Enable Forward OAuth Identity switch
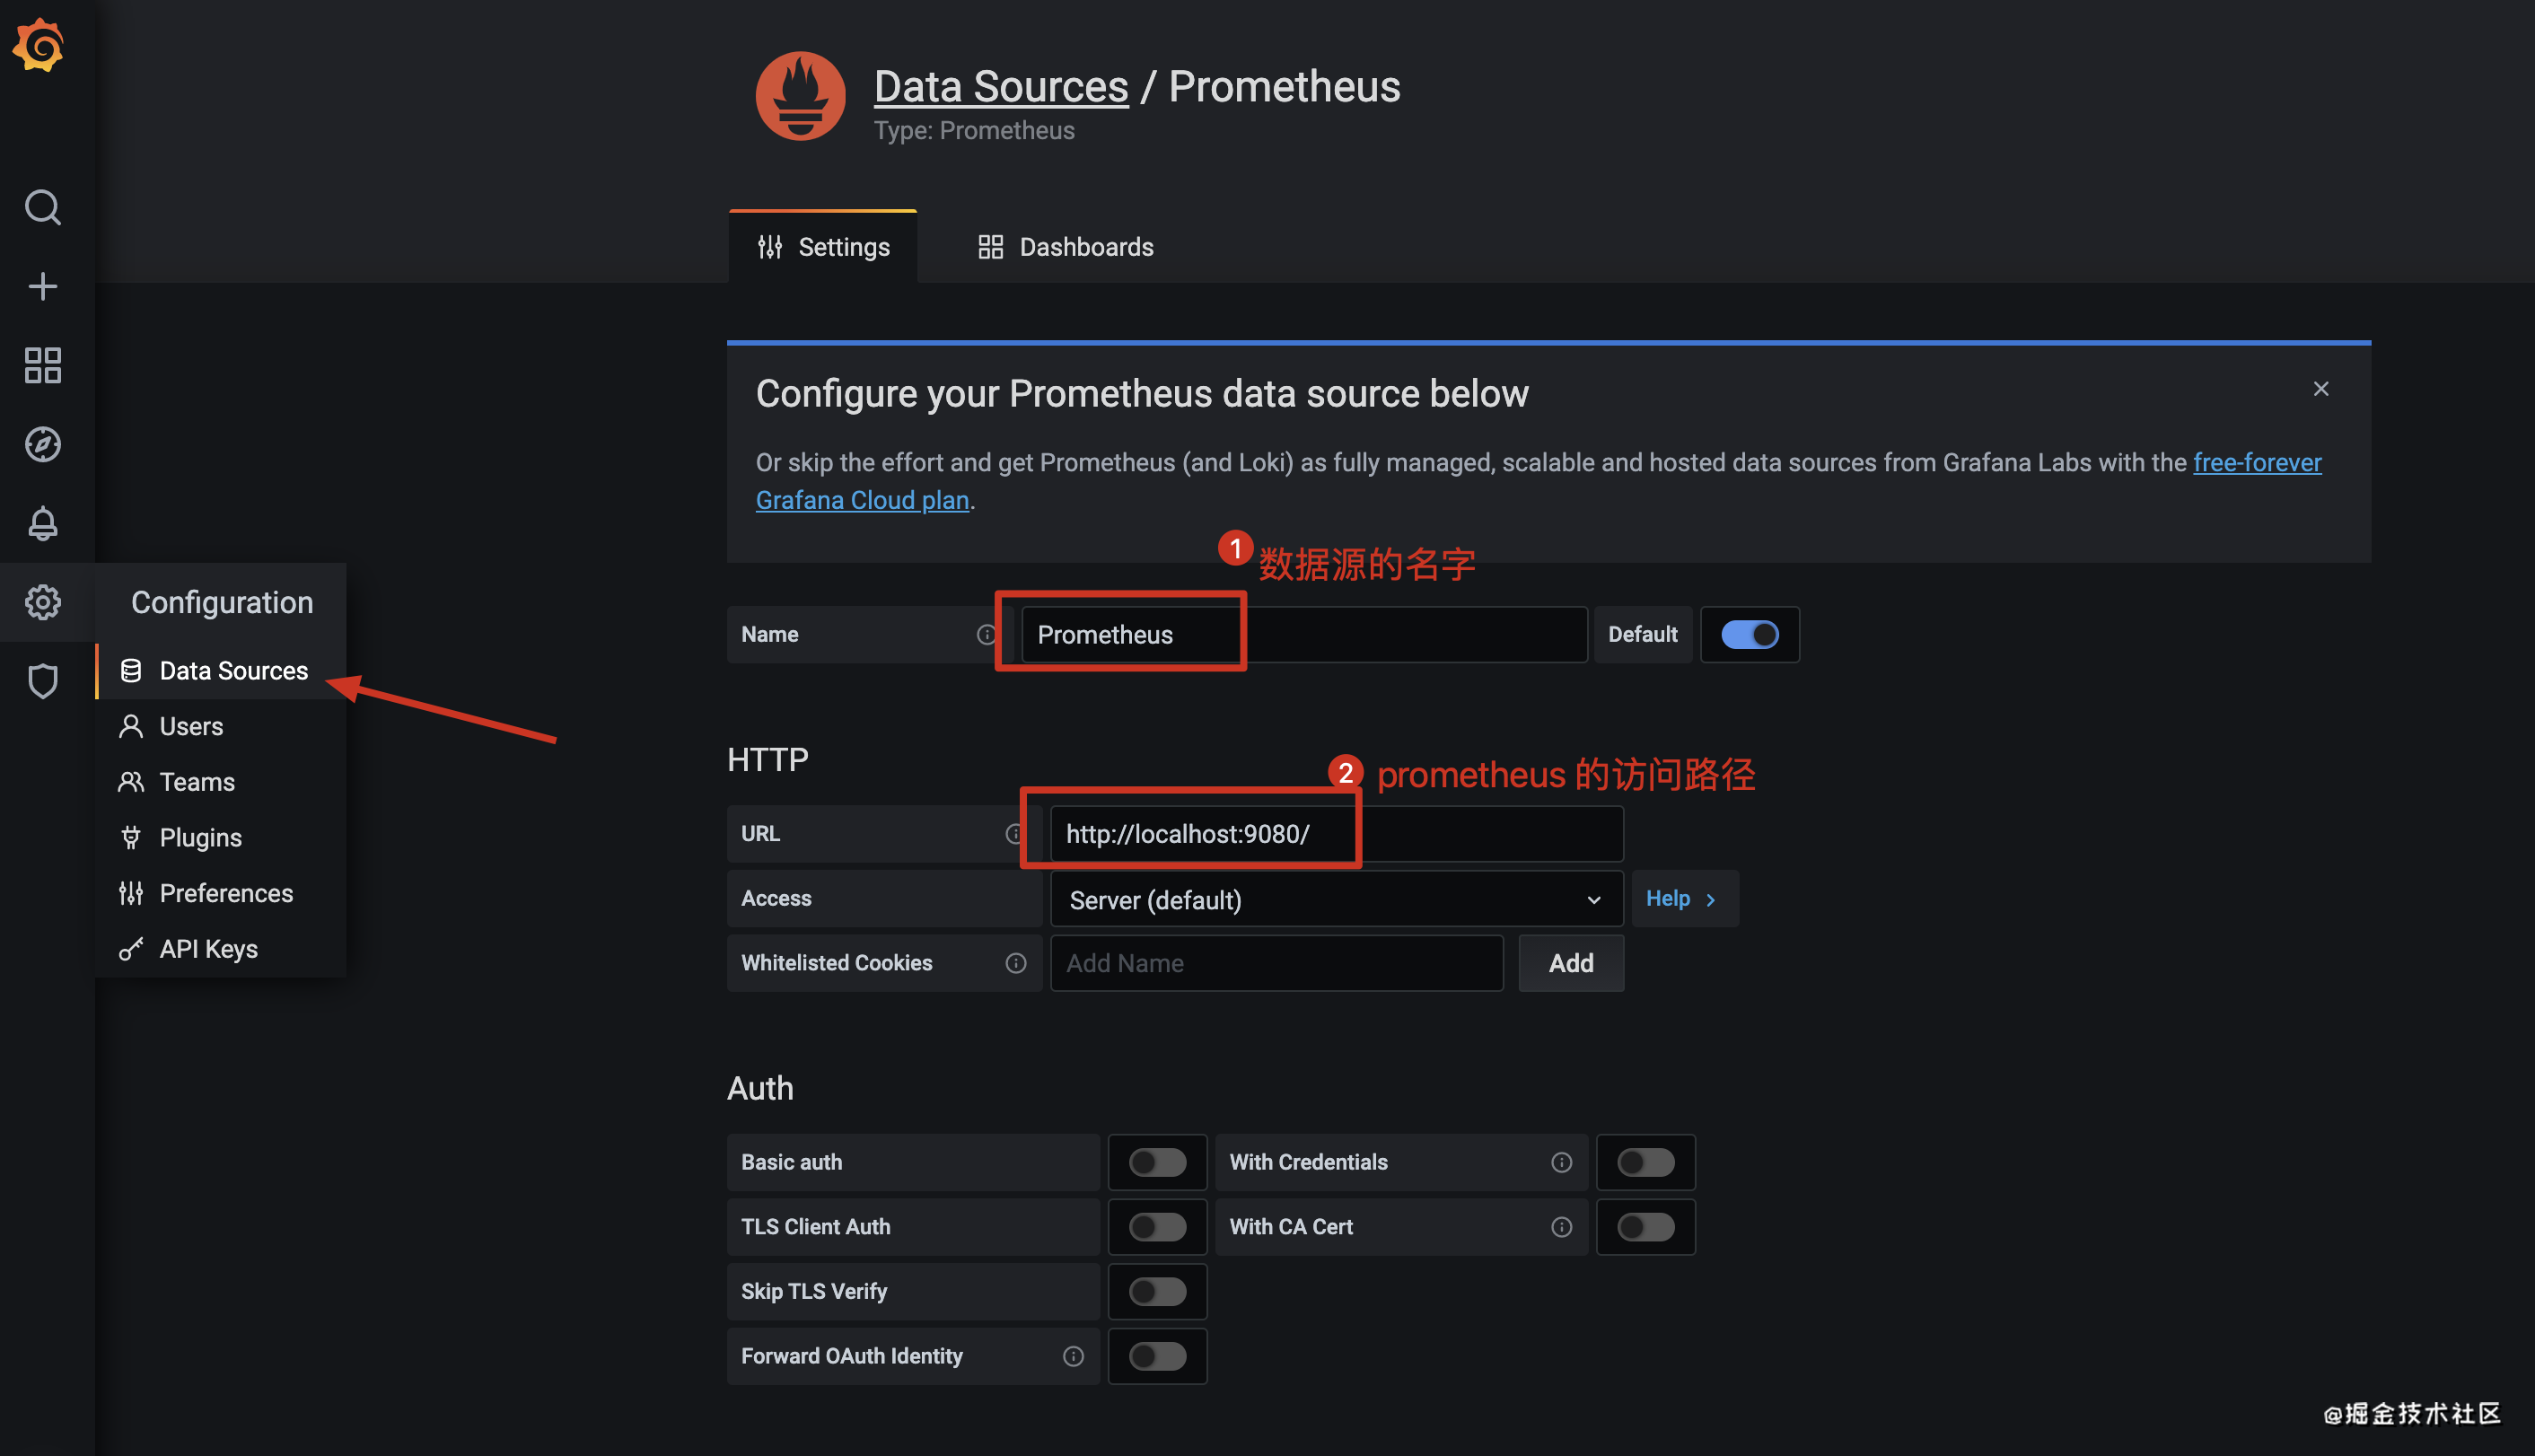 [1157, 1356]
